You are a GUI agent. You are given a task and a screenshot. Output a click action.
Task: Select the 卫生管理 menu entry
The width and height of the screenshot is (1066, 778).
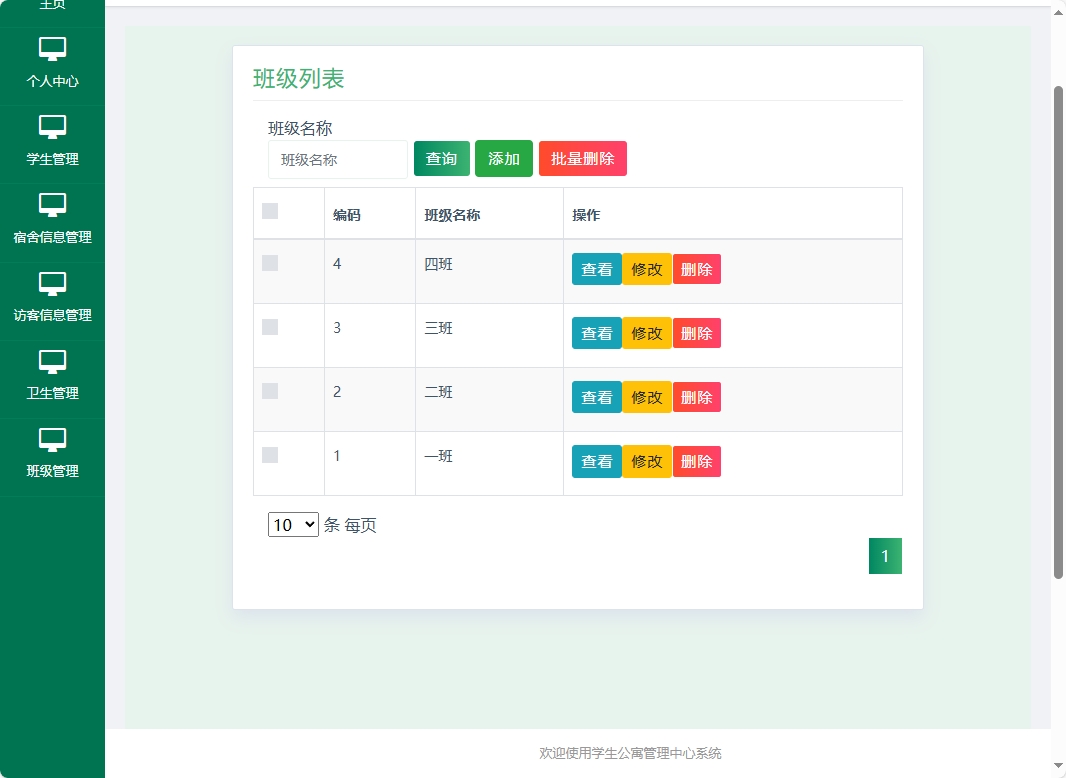(x=52, y=393)
